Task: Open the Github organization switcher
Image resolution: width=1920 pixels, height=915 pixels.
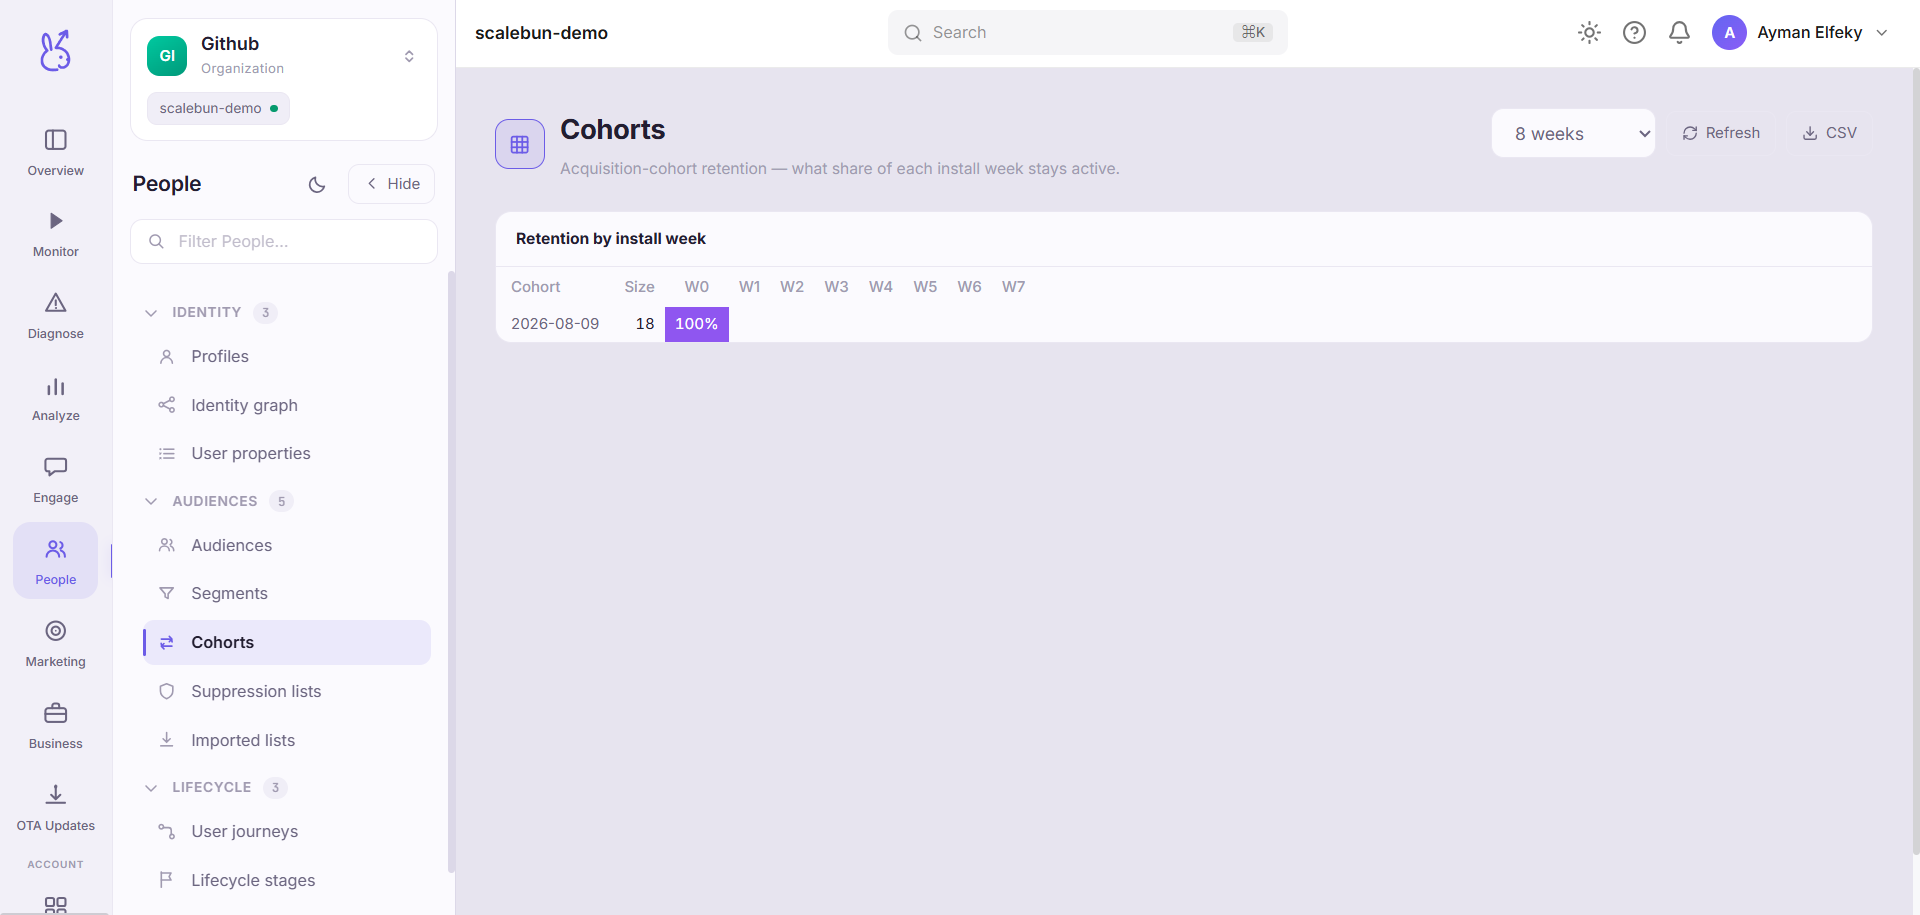Action: click(x=284, y=56)
